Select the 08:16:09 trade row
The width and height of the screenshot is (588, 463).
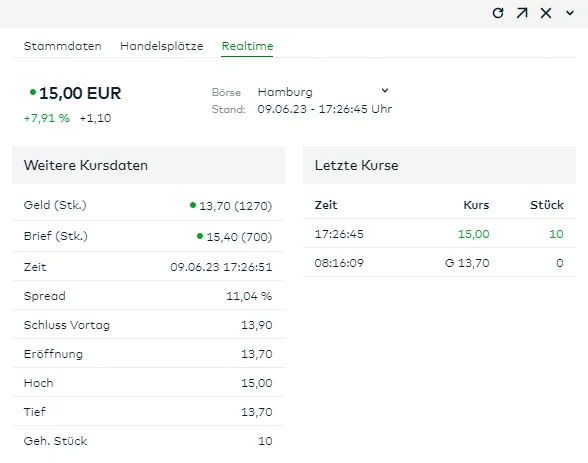439,263
